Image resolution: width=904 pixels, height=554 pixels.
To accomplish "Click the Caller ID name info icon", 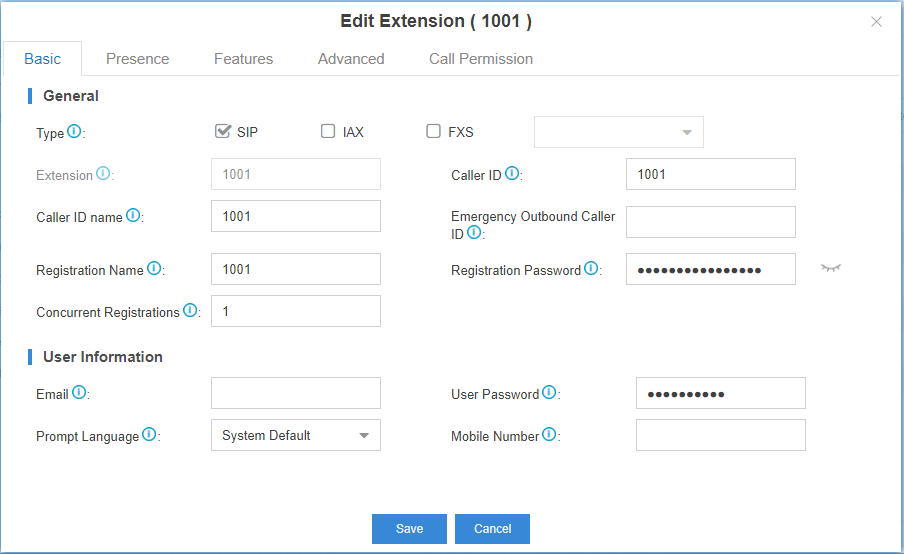I will pyautogui.click(x=133, y=216).
